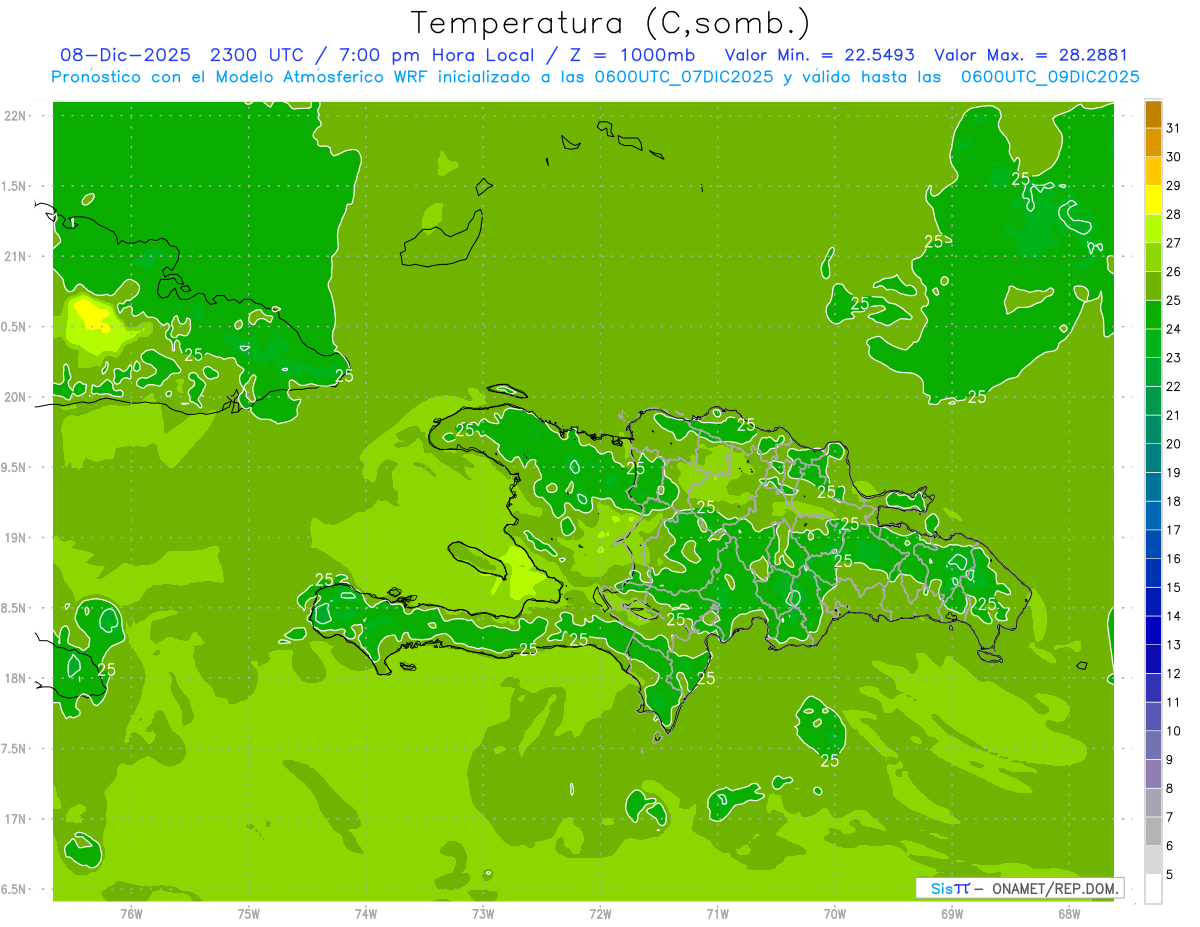Pick the white swatch below 5
This screenshot has height=927, width=1200.
pyautogui.click(x=1153, y=888)
